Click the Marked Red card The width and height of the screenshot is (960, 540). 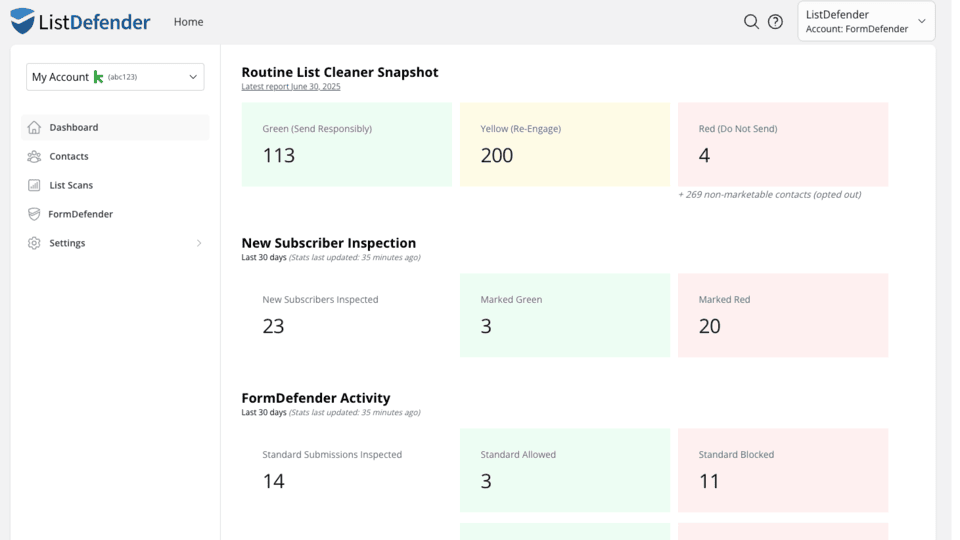coord(783,315)
